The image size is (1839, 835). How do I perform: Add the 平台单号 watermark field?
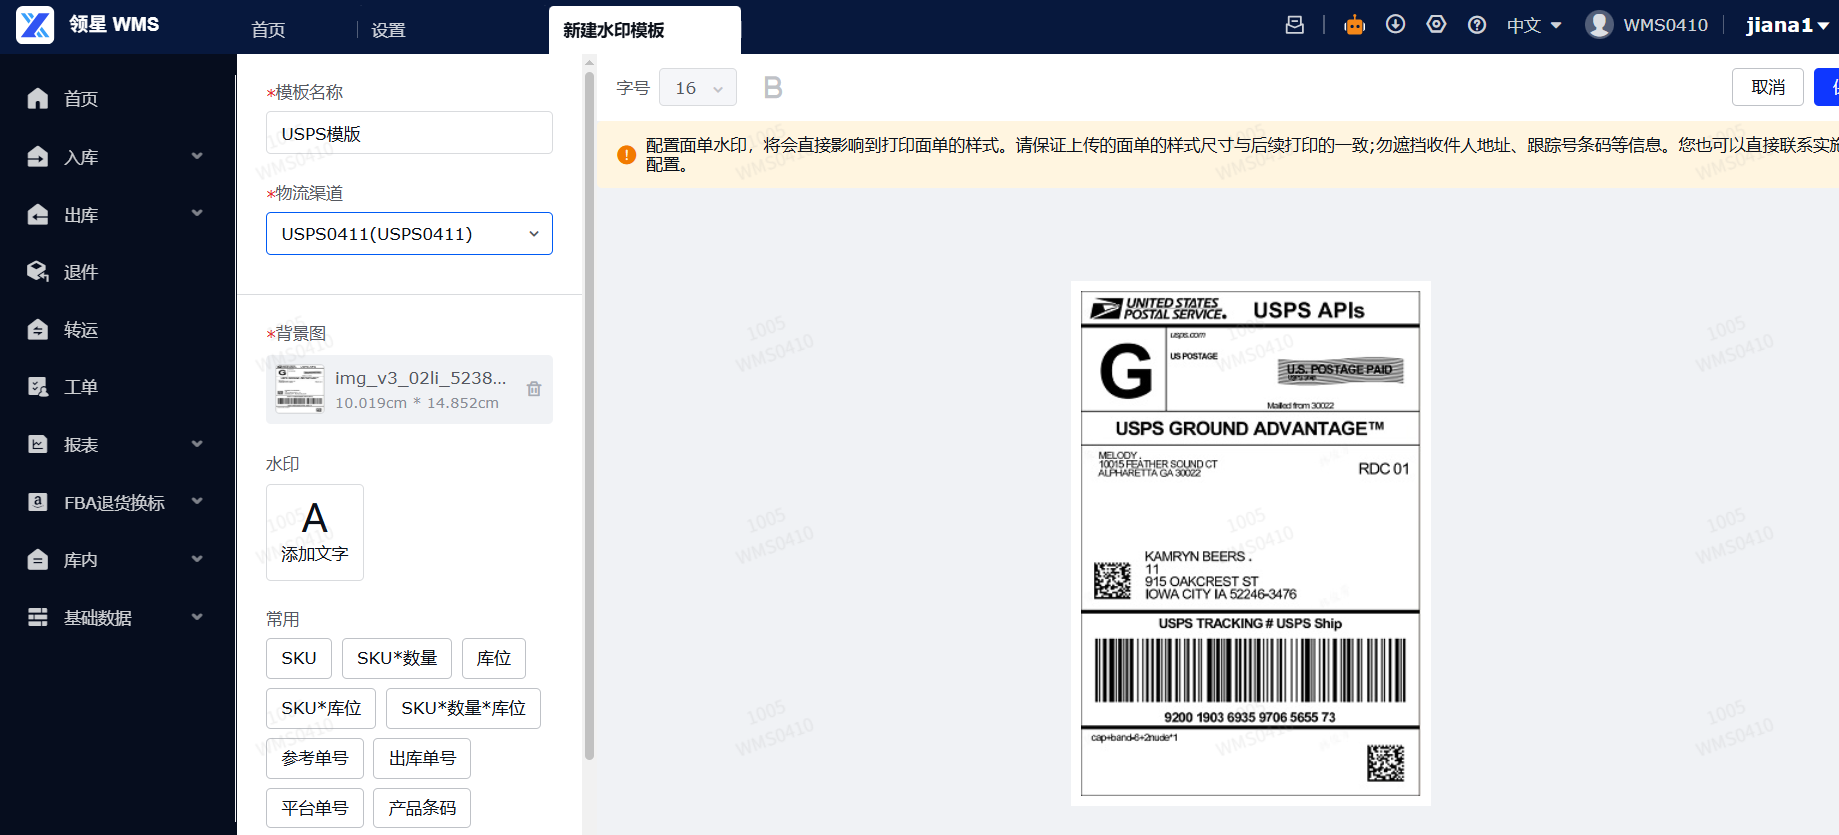pos(315,808)
